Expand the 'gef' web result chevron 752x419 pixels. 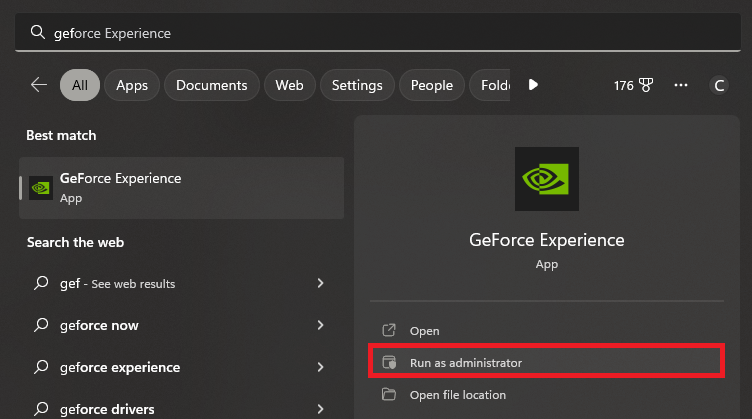[x=320, y=284]
